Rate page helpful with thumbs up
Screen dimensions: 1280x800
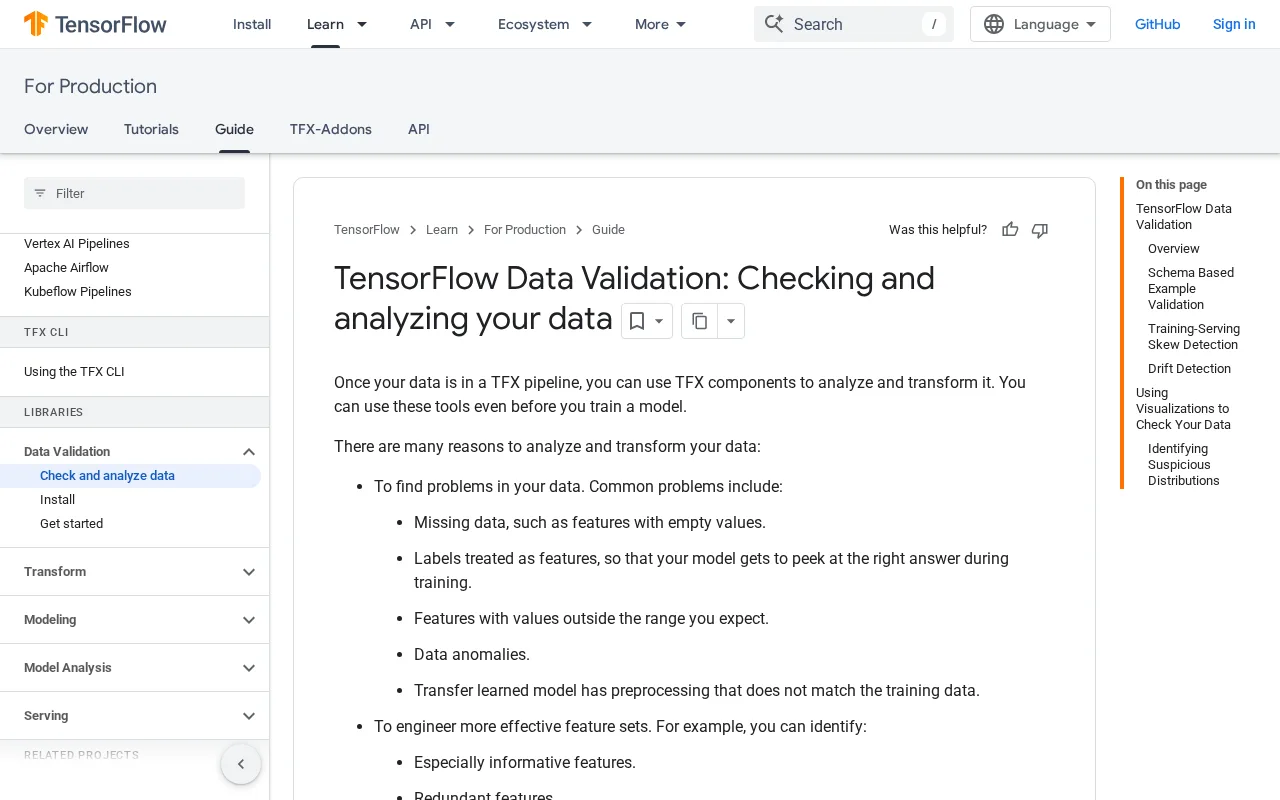(x=1010, y=230)
